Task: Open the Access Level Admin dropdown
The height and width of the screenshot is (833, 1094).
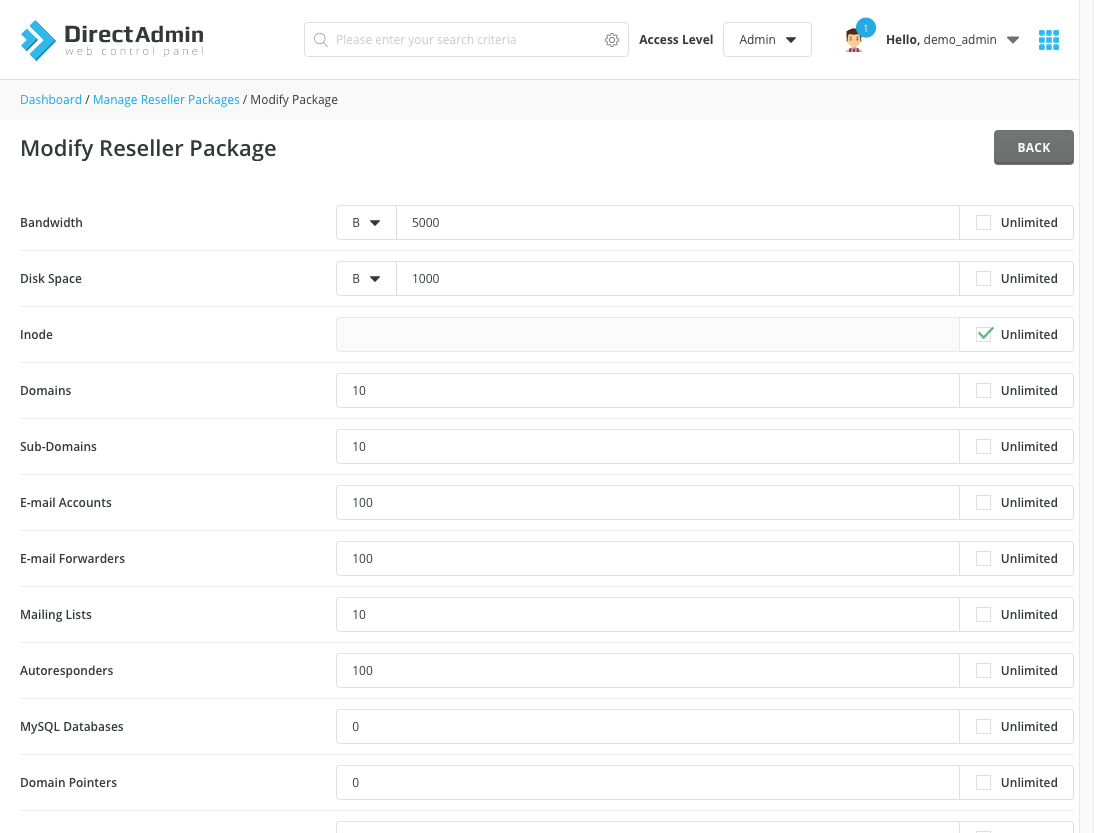Action: click(767, 39)
